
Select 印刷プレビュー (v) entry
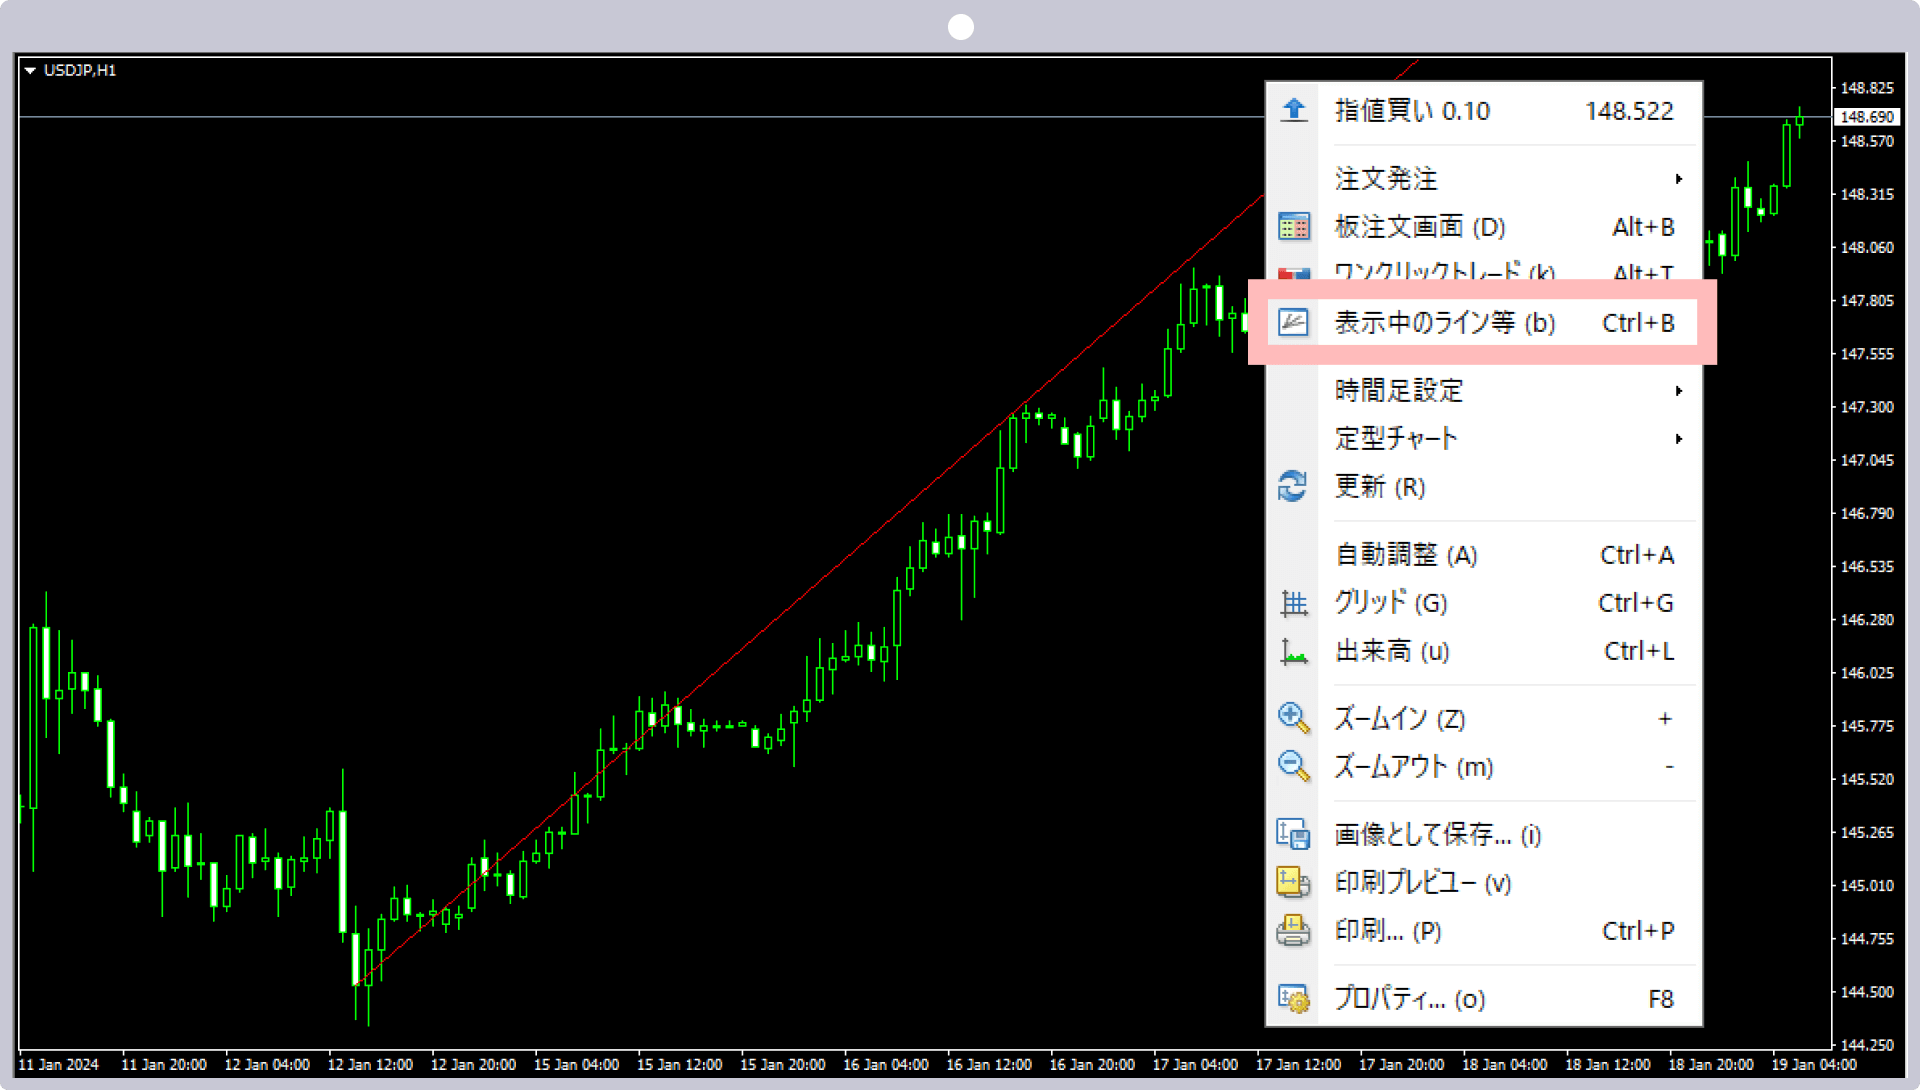click(1484, 883)
